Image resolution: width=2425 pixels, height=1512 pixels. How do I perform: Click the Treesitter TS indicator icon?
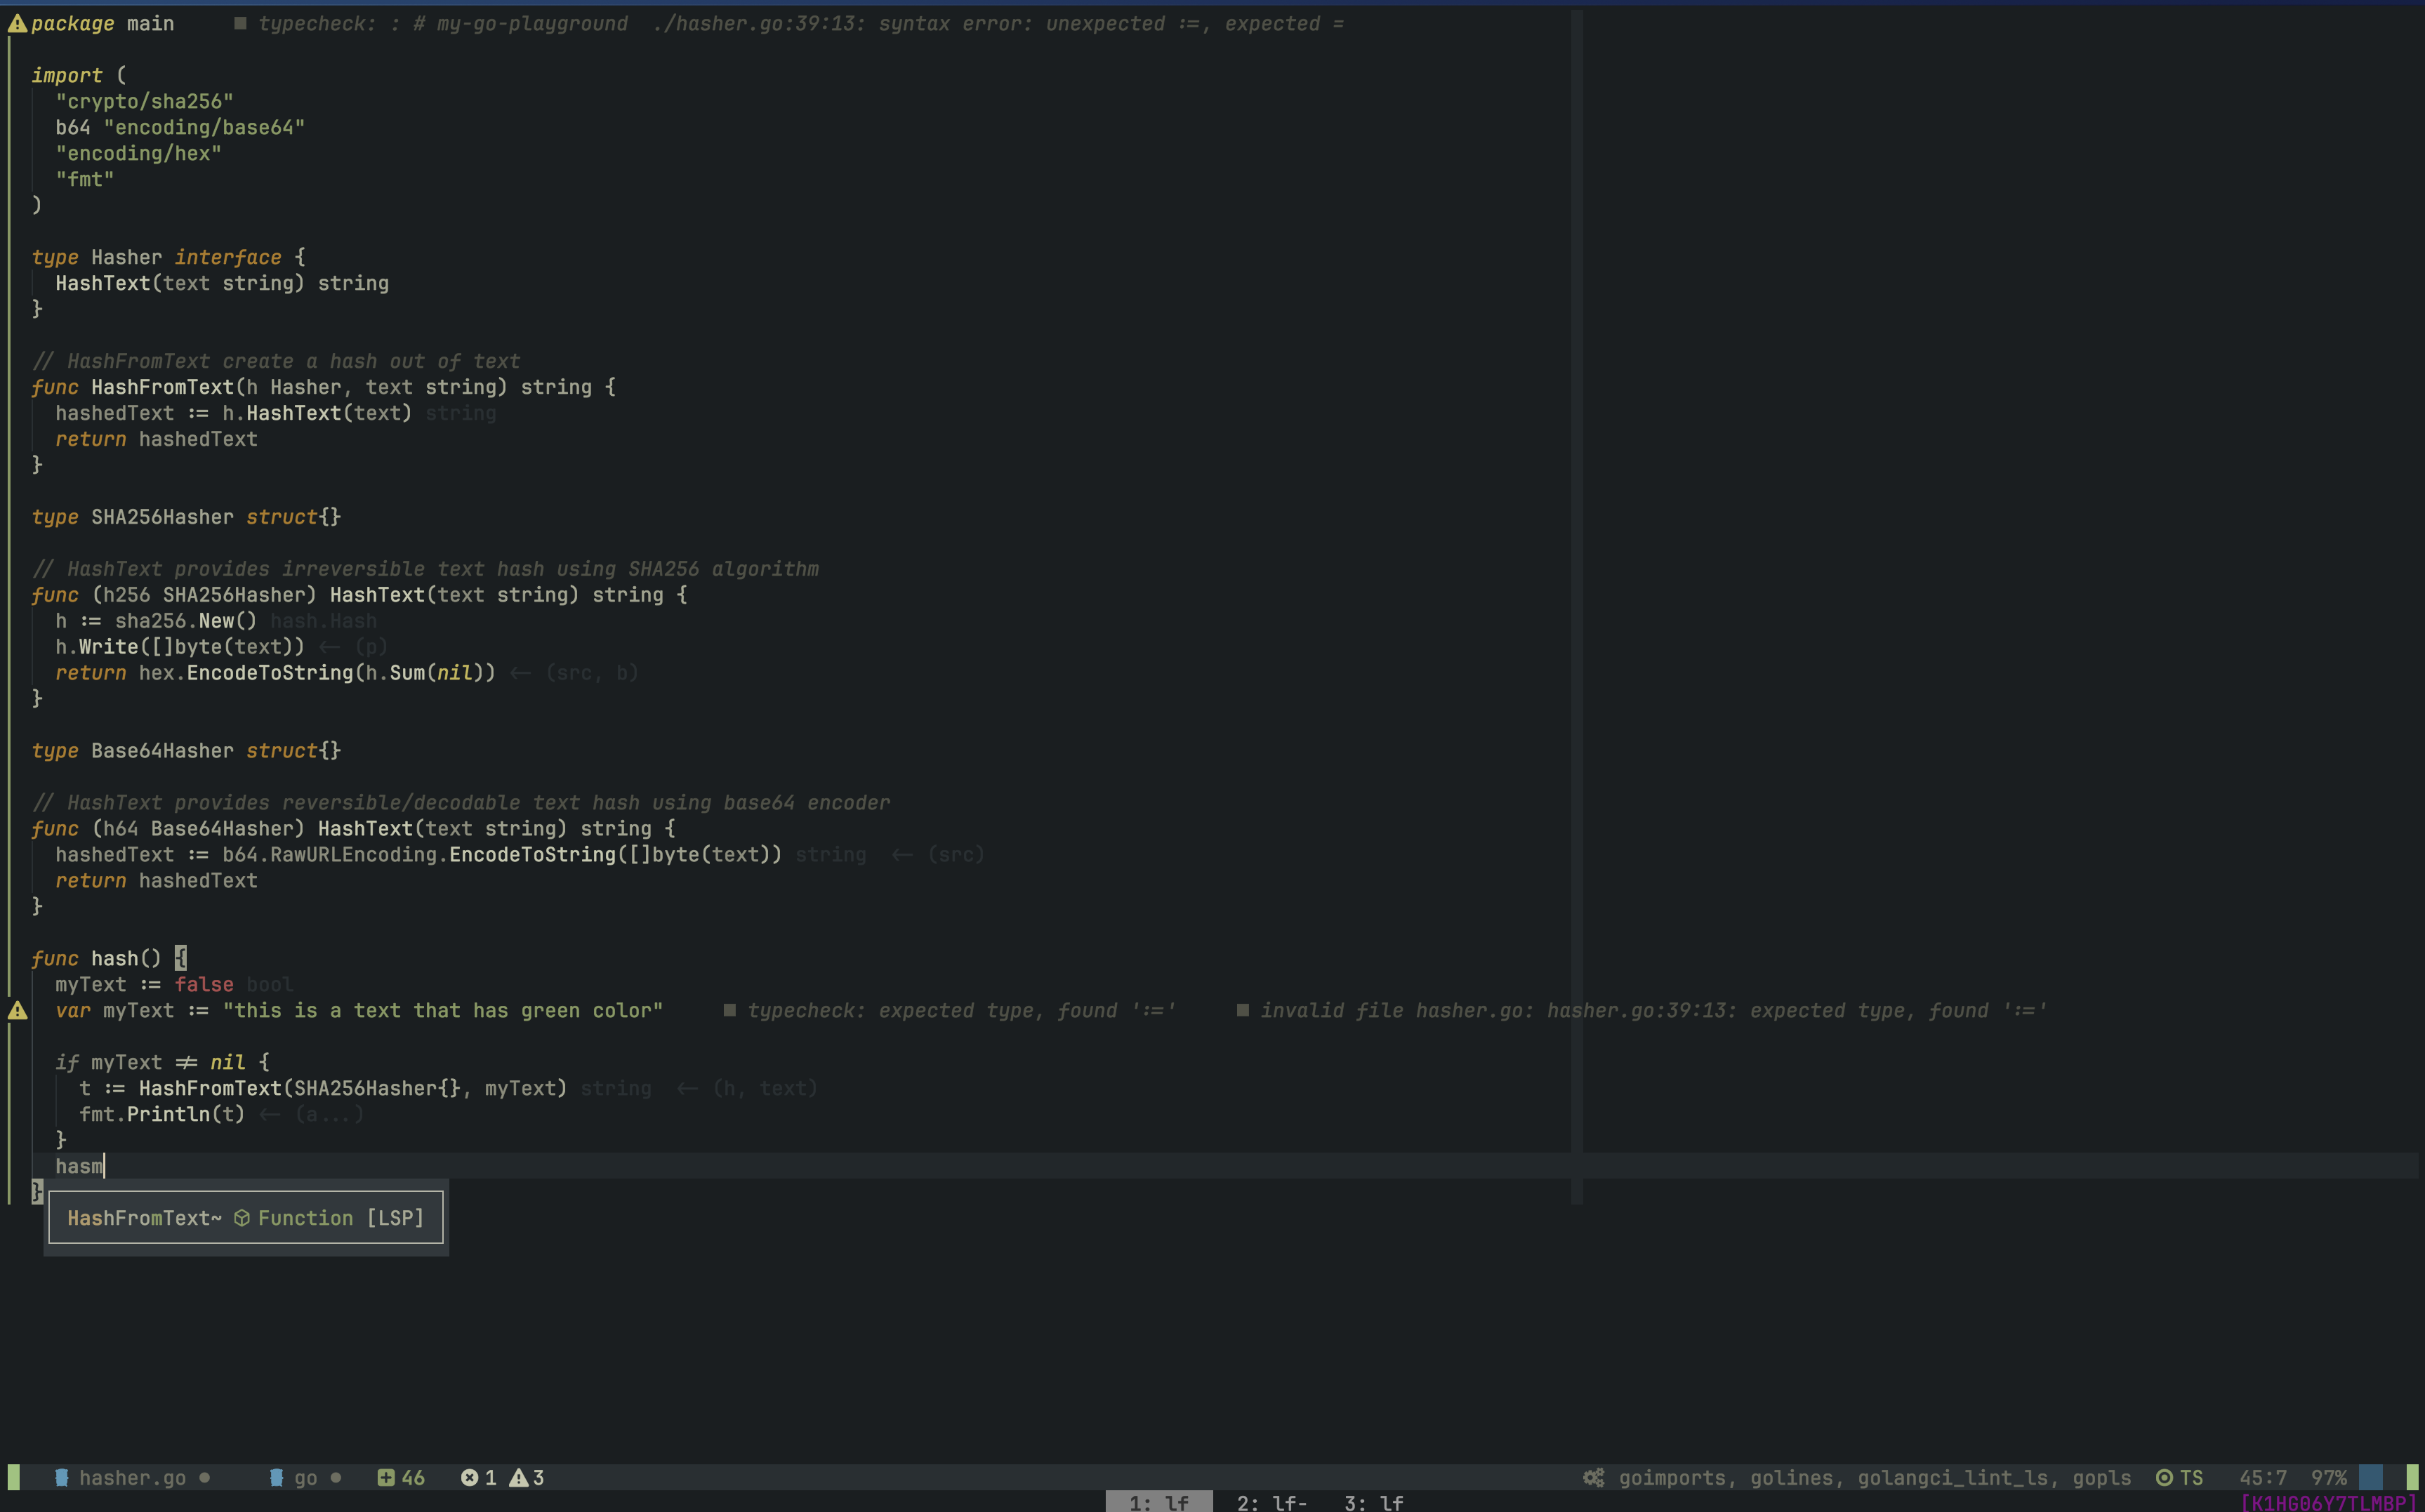tap(2164, 1477)
